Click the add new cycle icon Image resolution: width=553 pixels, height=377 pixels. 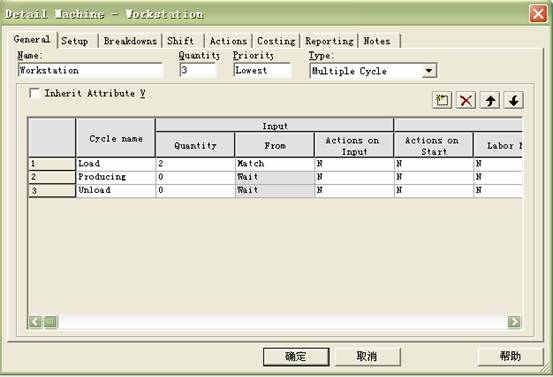point(442,101)
